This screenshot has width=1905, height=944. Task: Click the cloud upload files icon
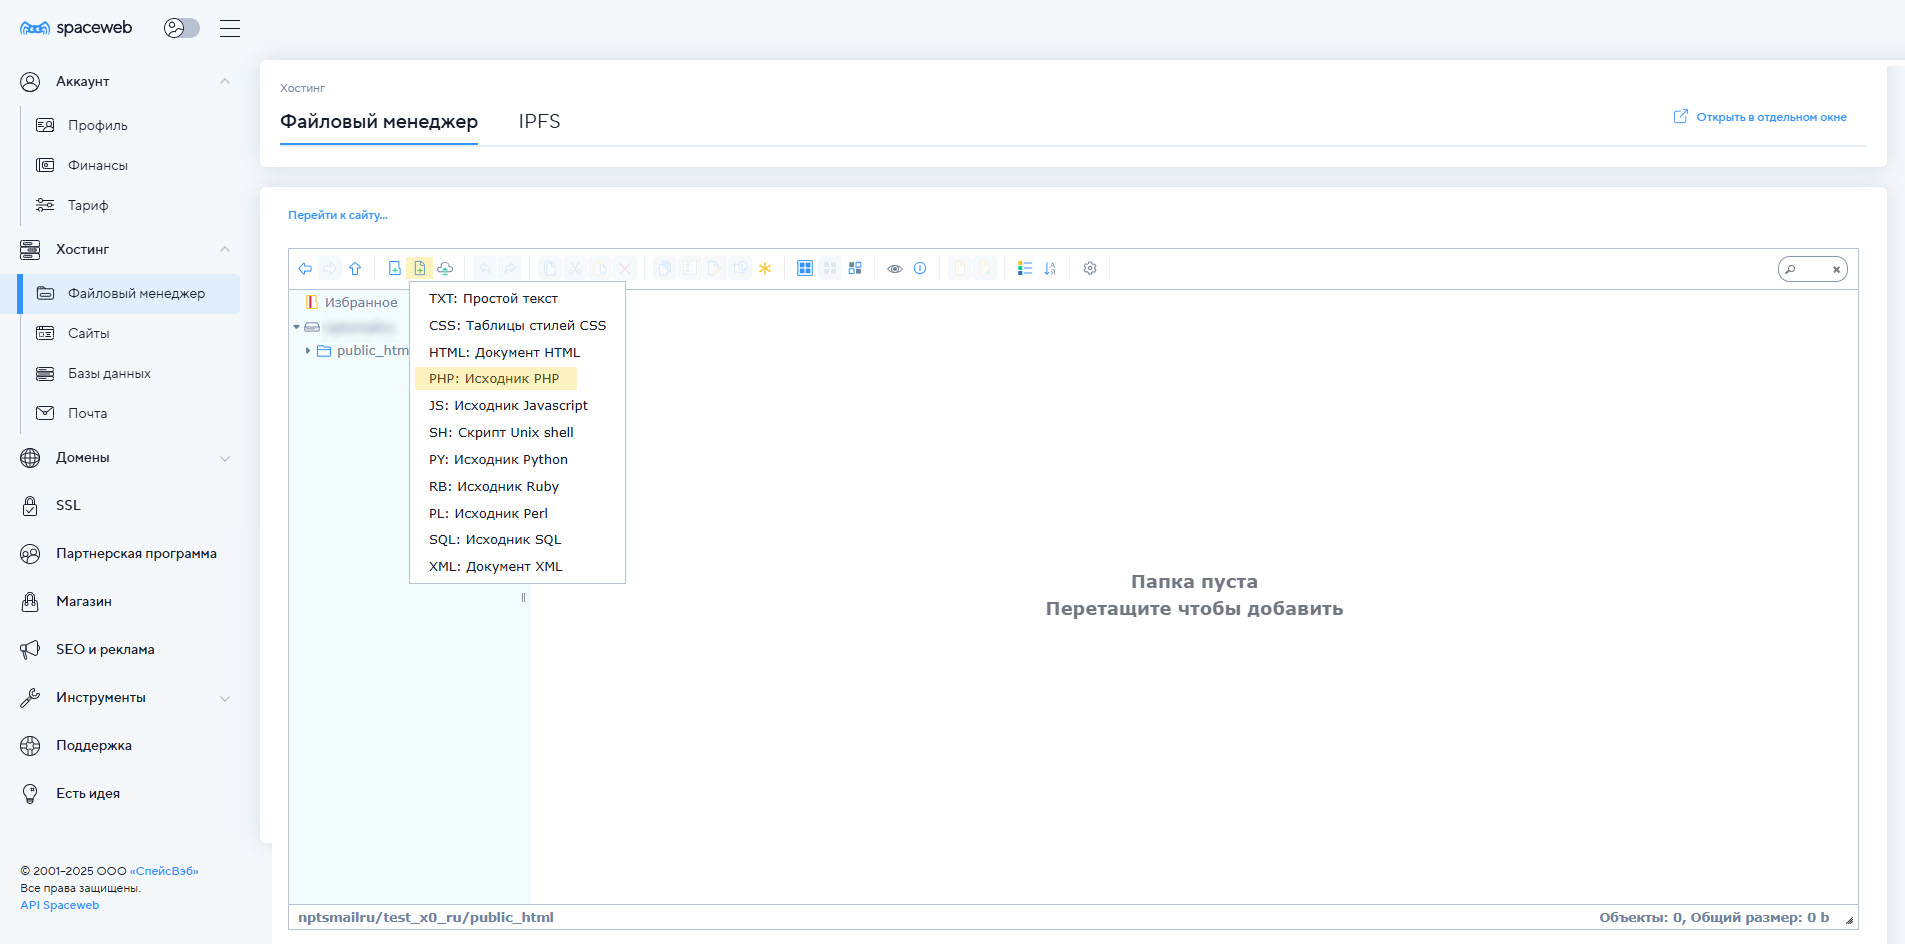click(445, 268)
